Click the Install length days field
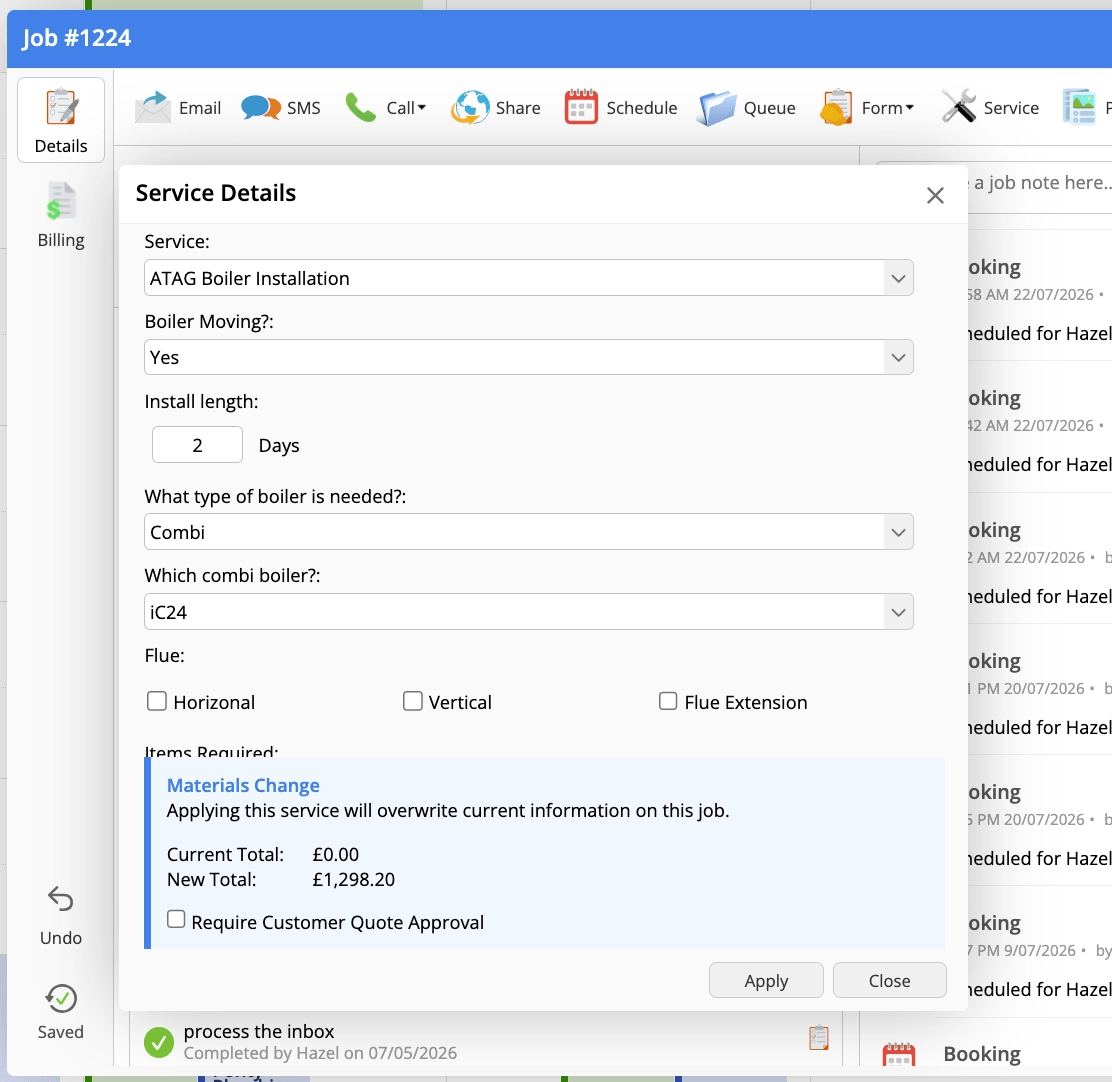Screen dimensions: 1112x1082 (x=197, y=445)
